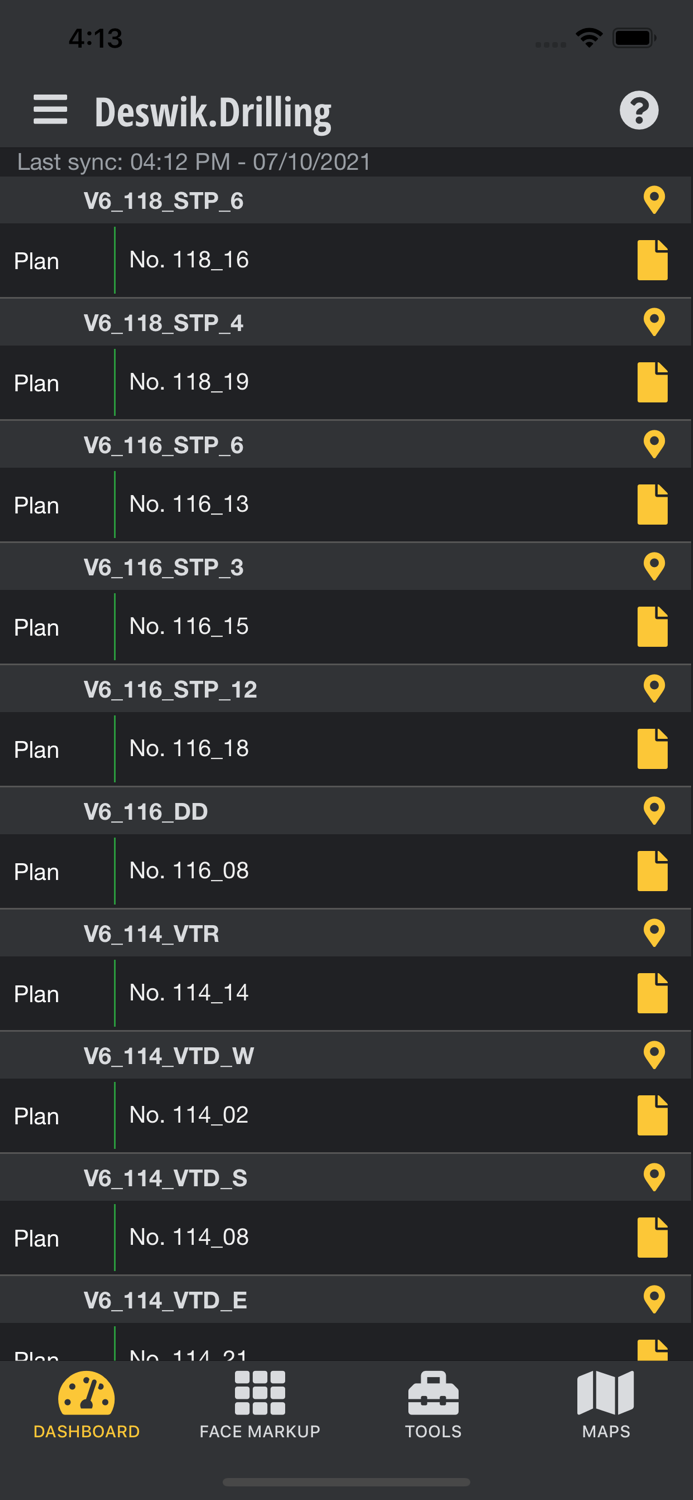This screenshot has height=1500, width=693.
Task: Open the hamburger navigation menu
Action: click(x=50, y=110)
